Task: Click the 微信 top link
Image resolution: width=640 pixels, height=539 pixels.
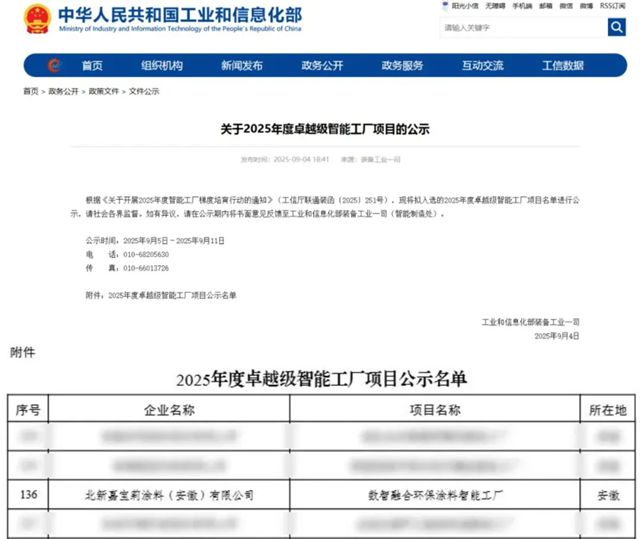Action: pyautogui.click(x=566, y=6)
